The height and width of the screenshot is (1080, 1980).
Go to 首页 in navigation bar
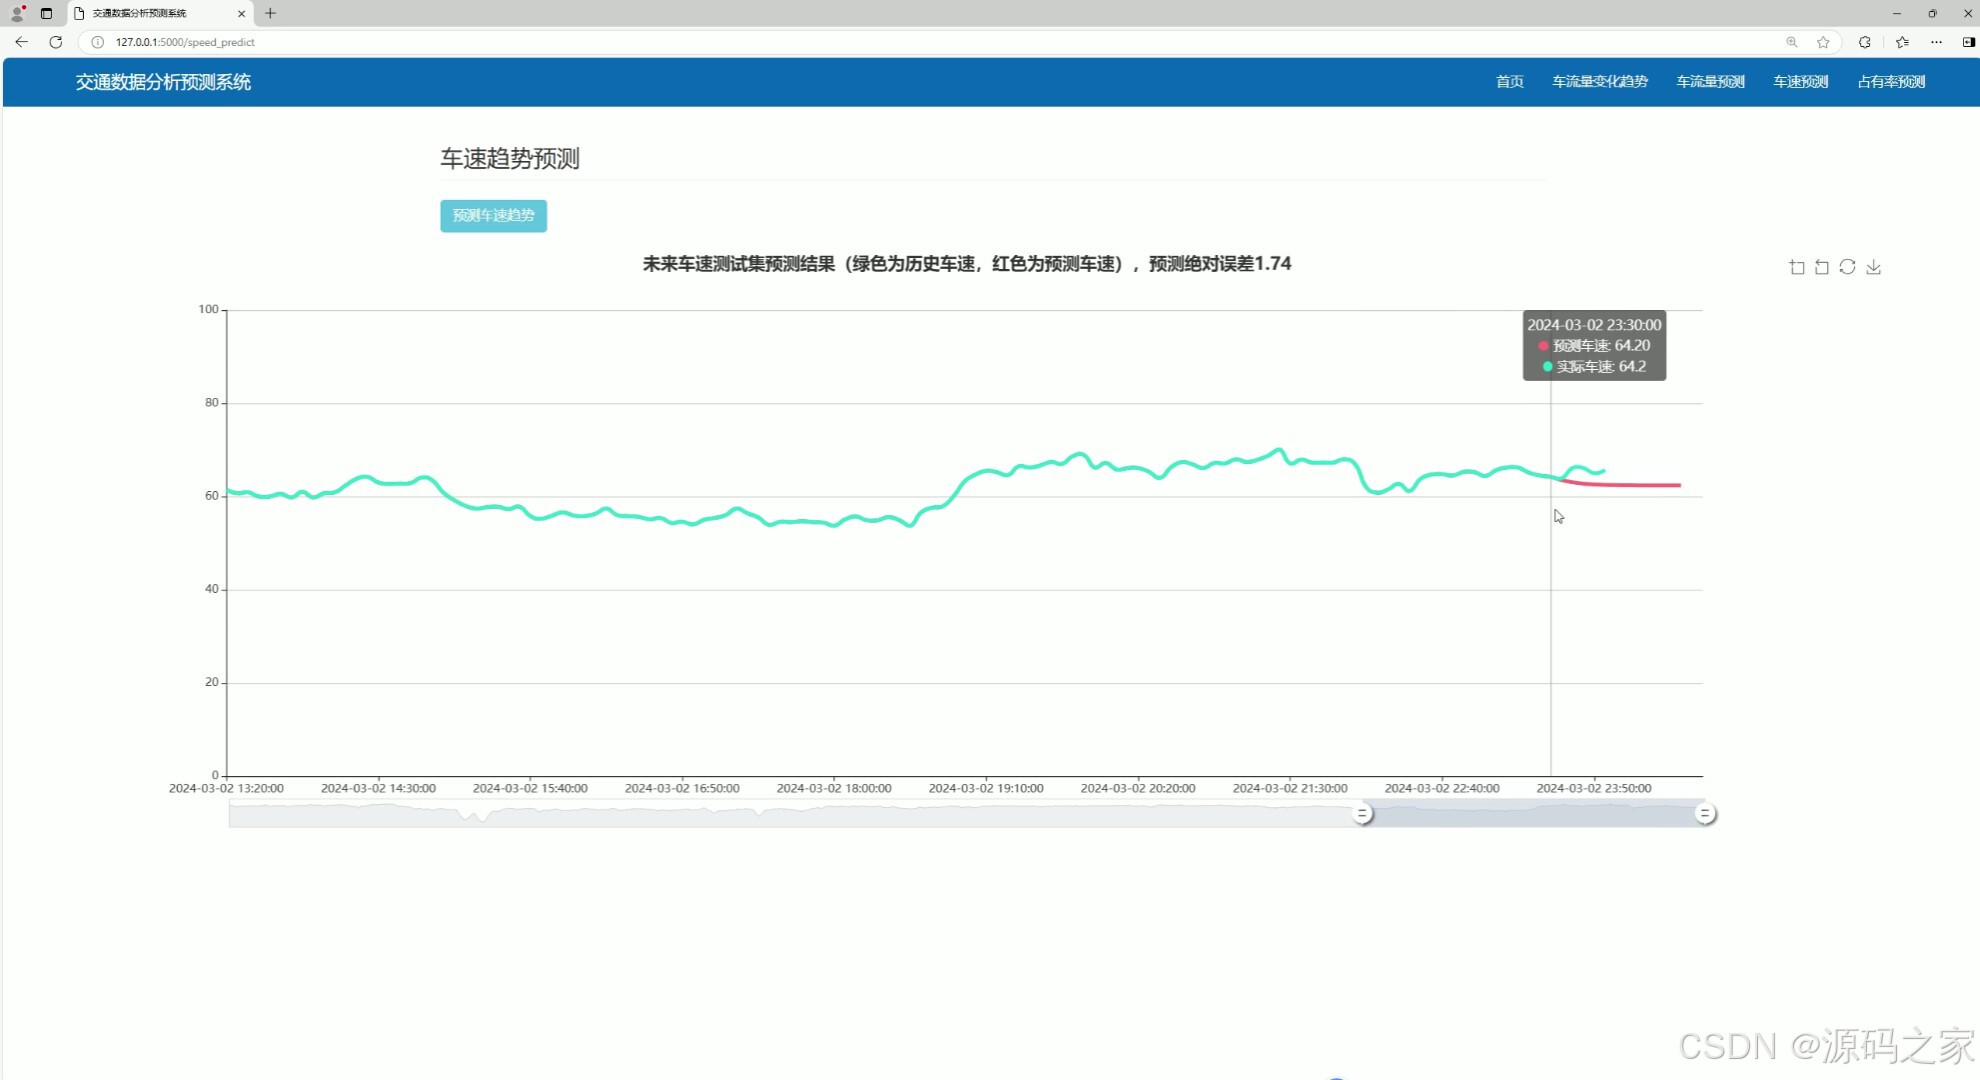tap(1509, 82)
